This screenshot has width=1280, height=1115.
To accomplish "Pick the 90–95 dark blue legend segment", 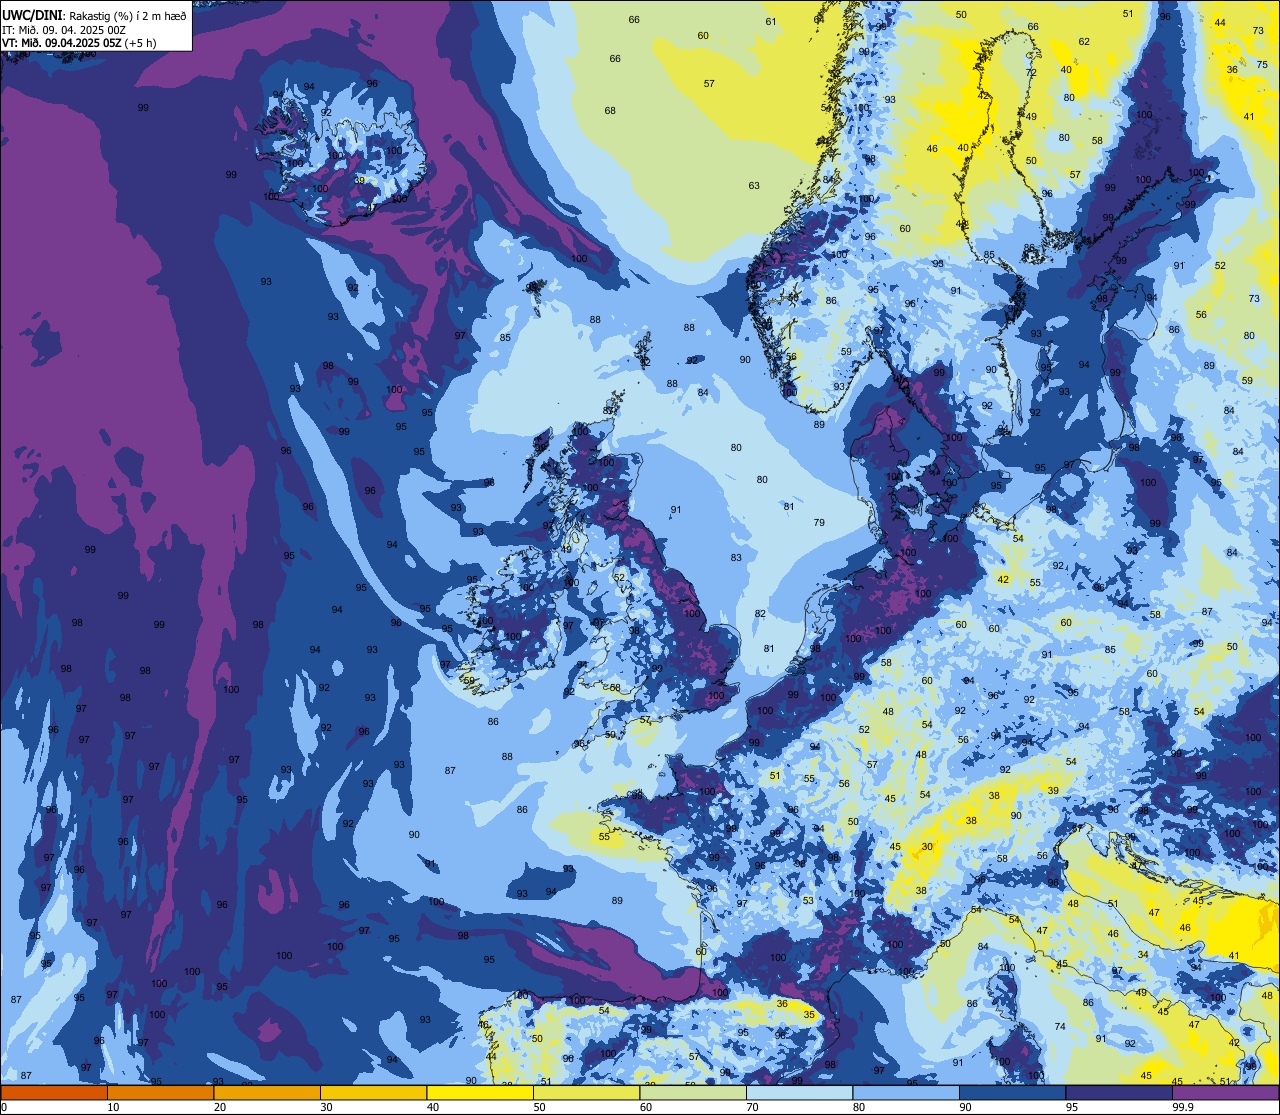I will pyautogui.click(x=1012, y=1092).
